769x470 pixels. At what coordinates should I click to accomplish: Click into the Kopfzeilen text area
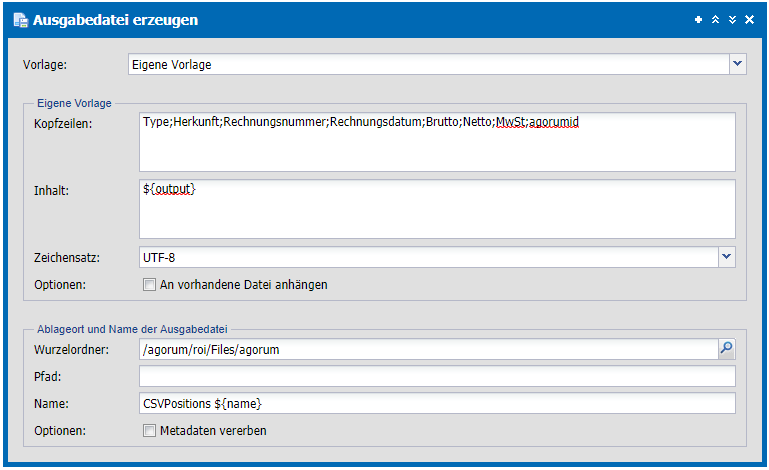[x=437, y=142]
